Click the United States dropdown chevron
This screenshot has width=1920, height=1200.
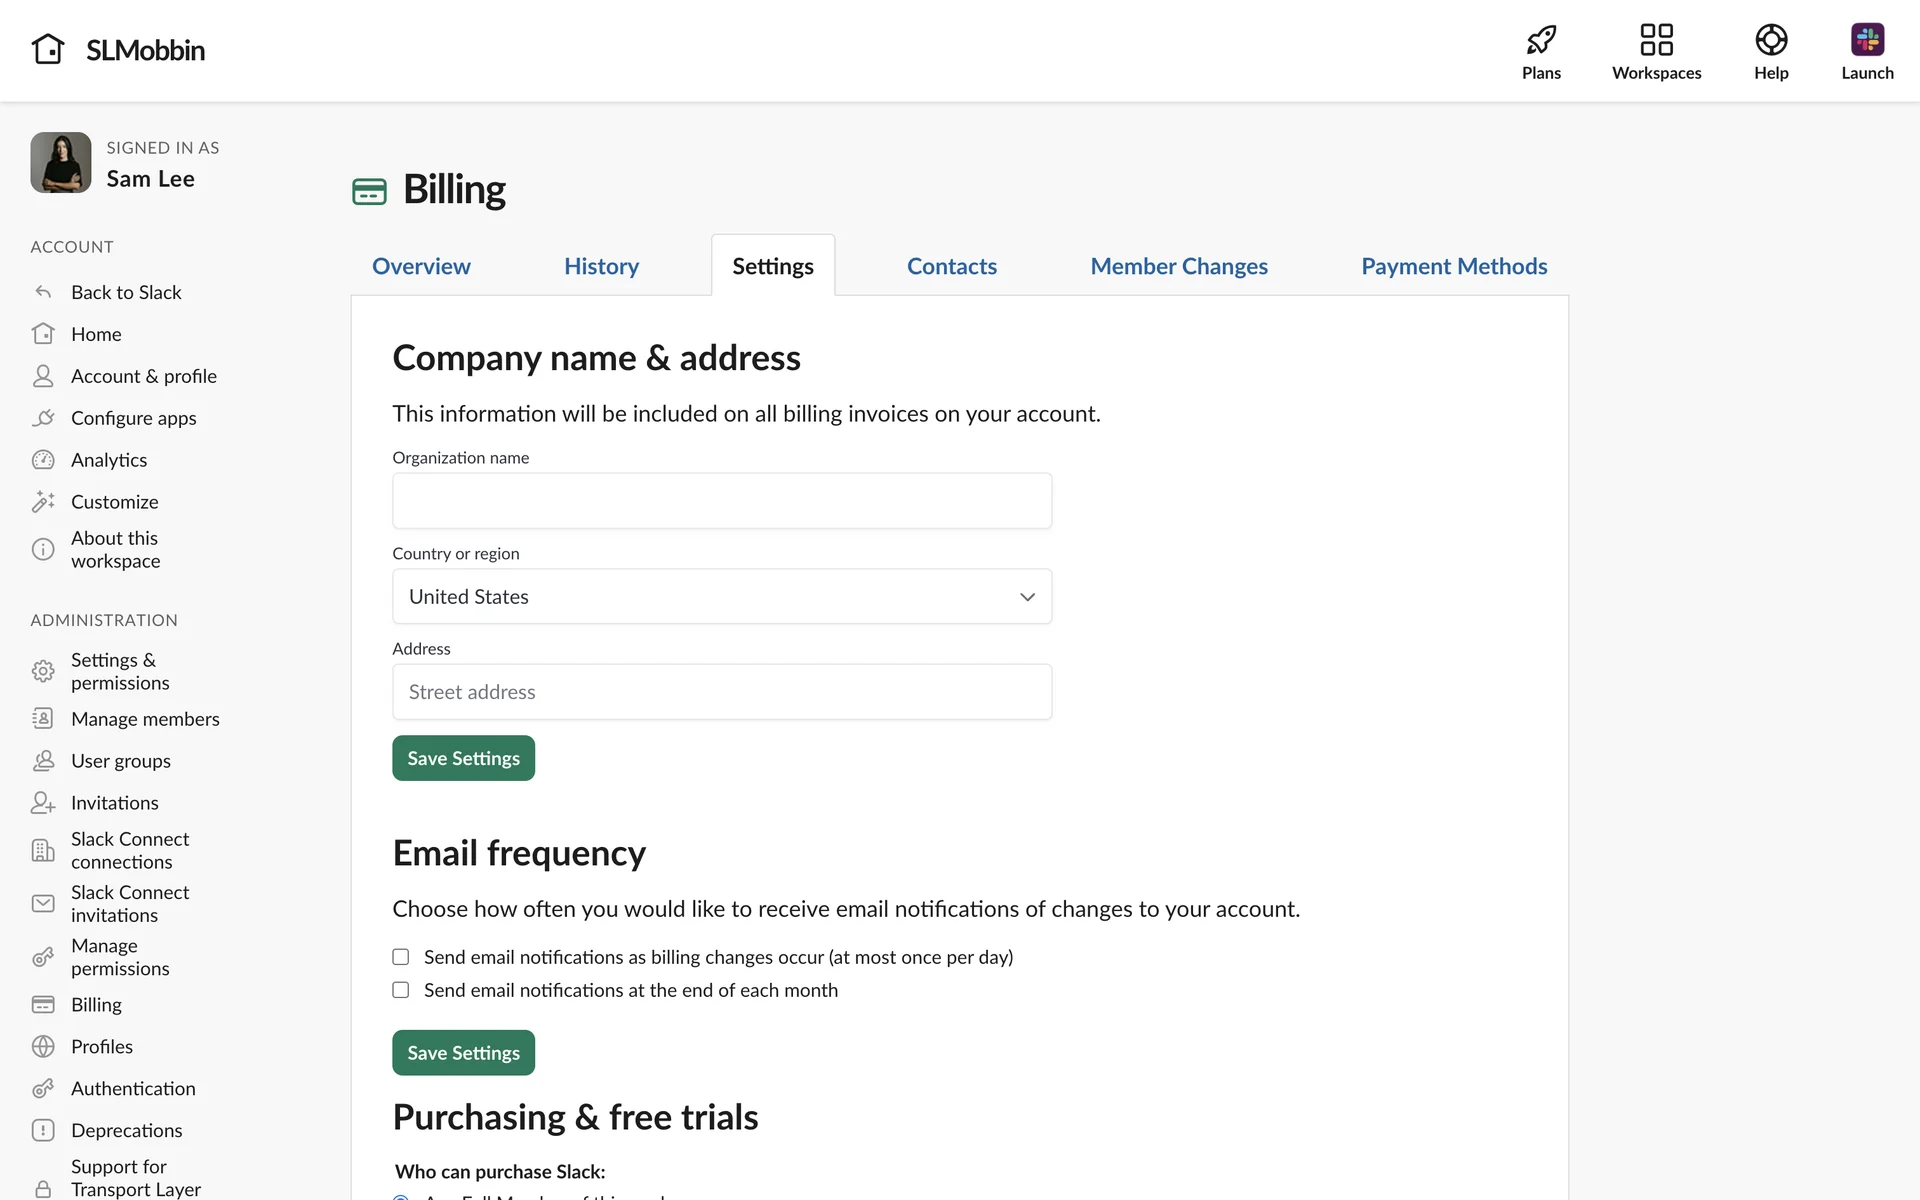1027,597
